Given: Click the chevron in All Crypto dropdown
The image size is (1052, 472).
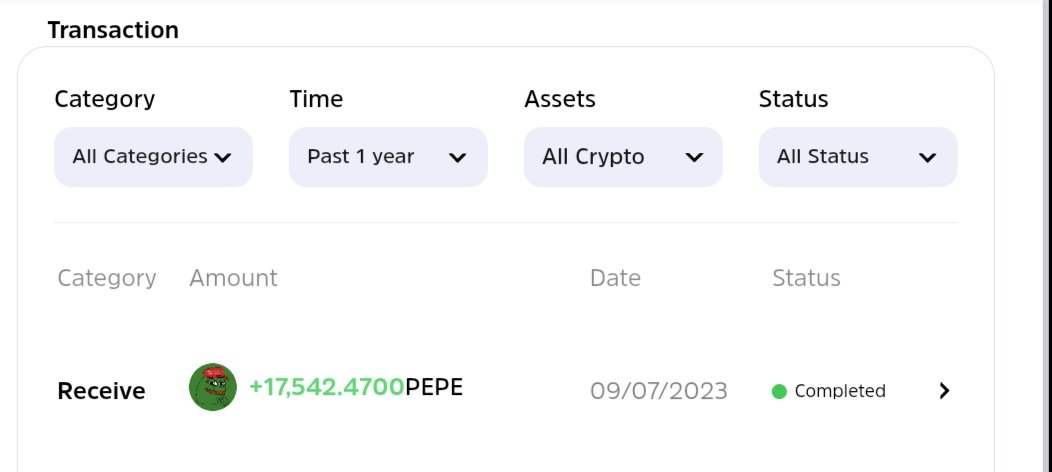Looking at the screenshot, I should click(694, 158).
